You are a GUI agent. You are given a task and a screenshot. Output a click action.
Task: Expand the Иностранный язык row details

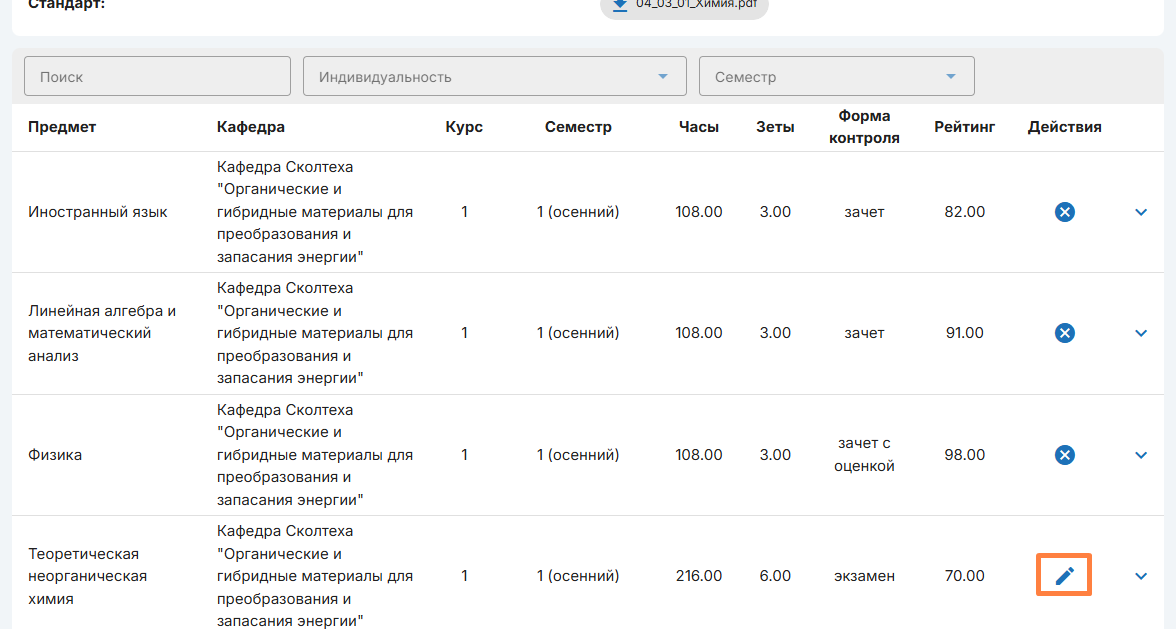tap(1141, 212)
